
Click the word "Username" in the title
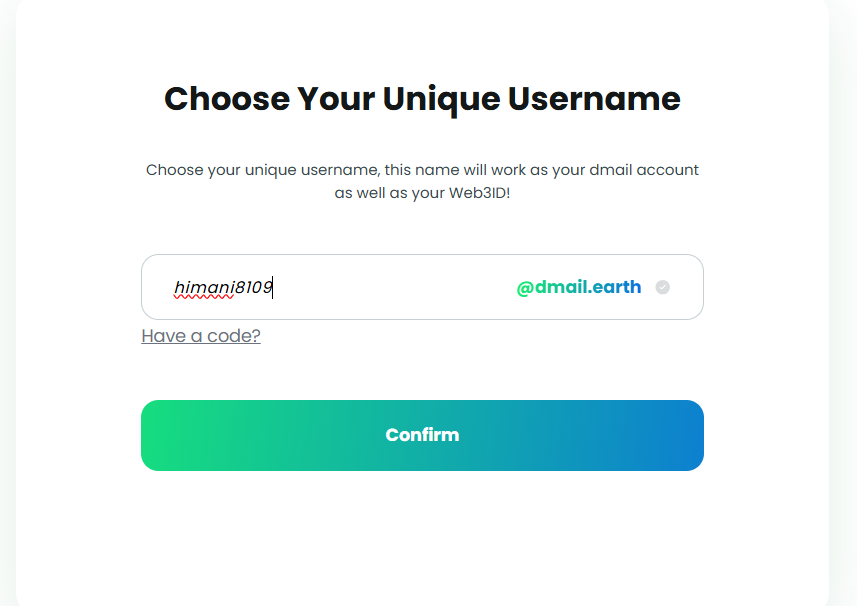(594, 99)
